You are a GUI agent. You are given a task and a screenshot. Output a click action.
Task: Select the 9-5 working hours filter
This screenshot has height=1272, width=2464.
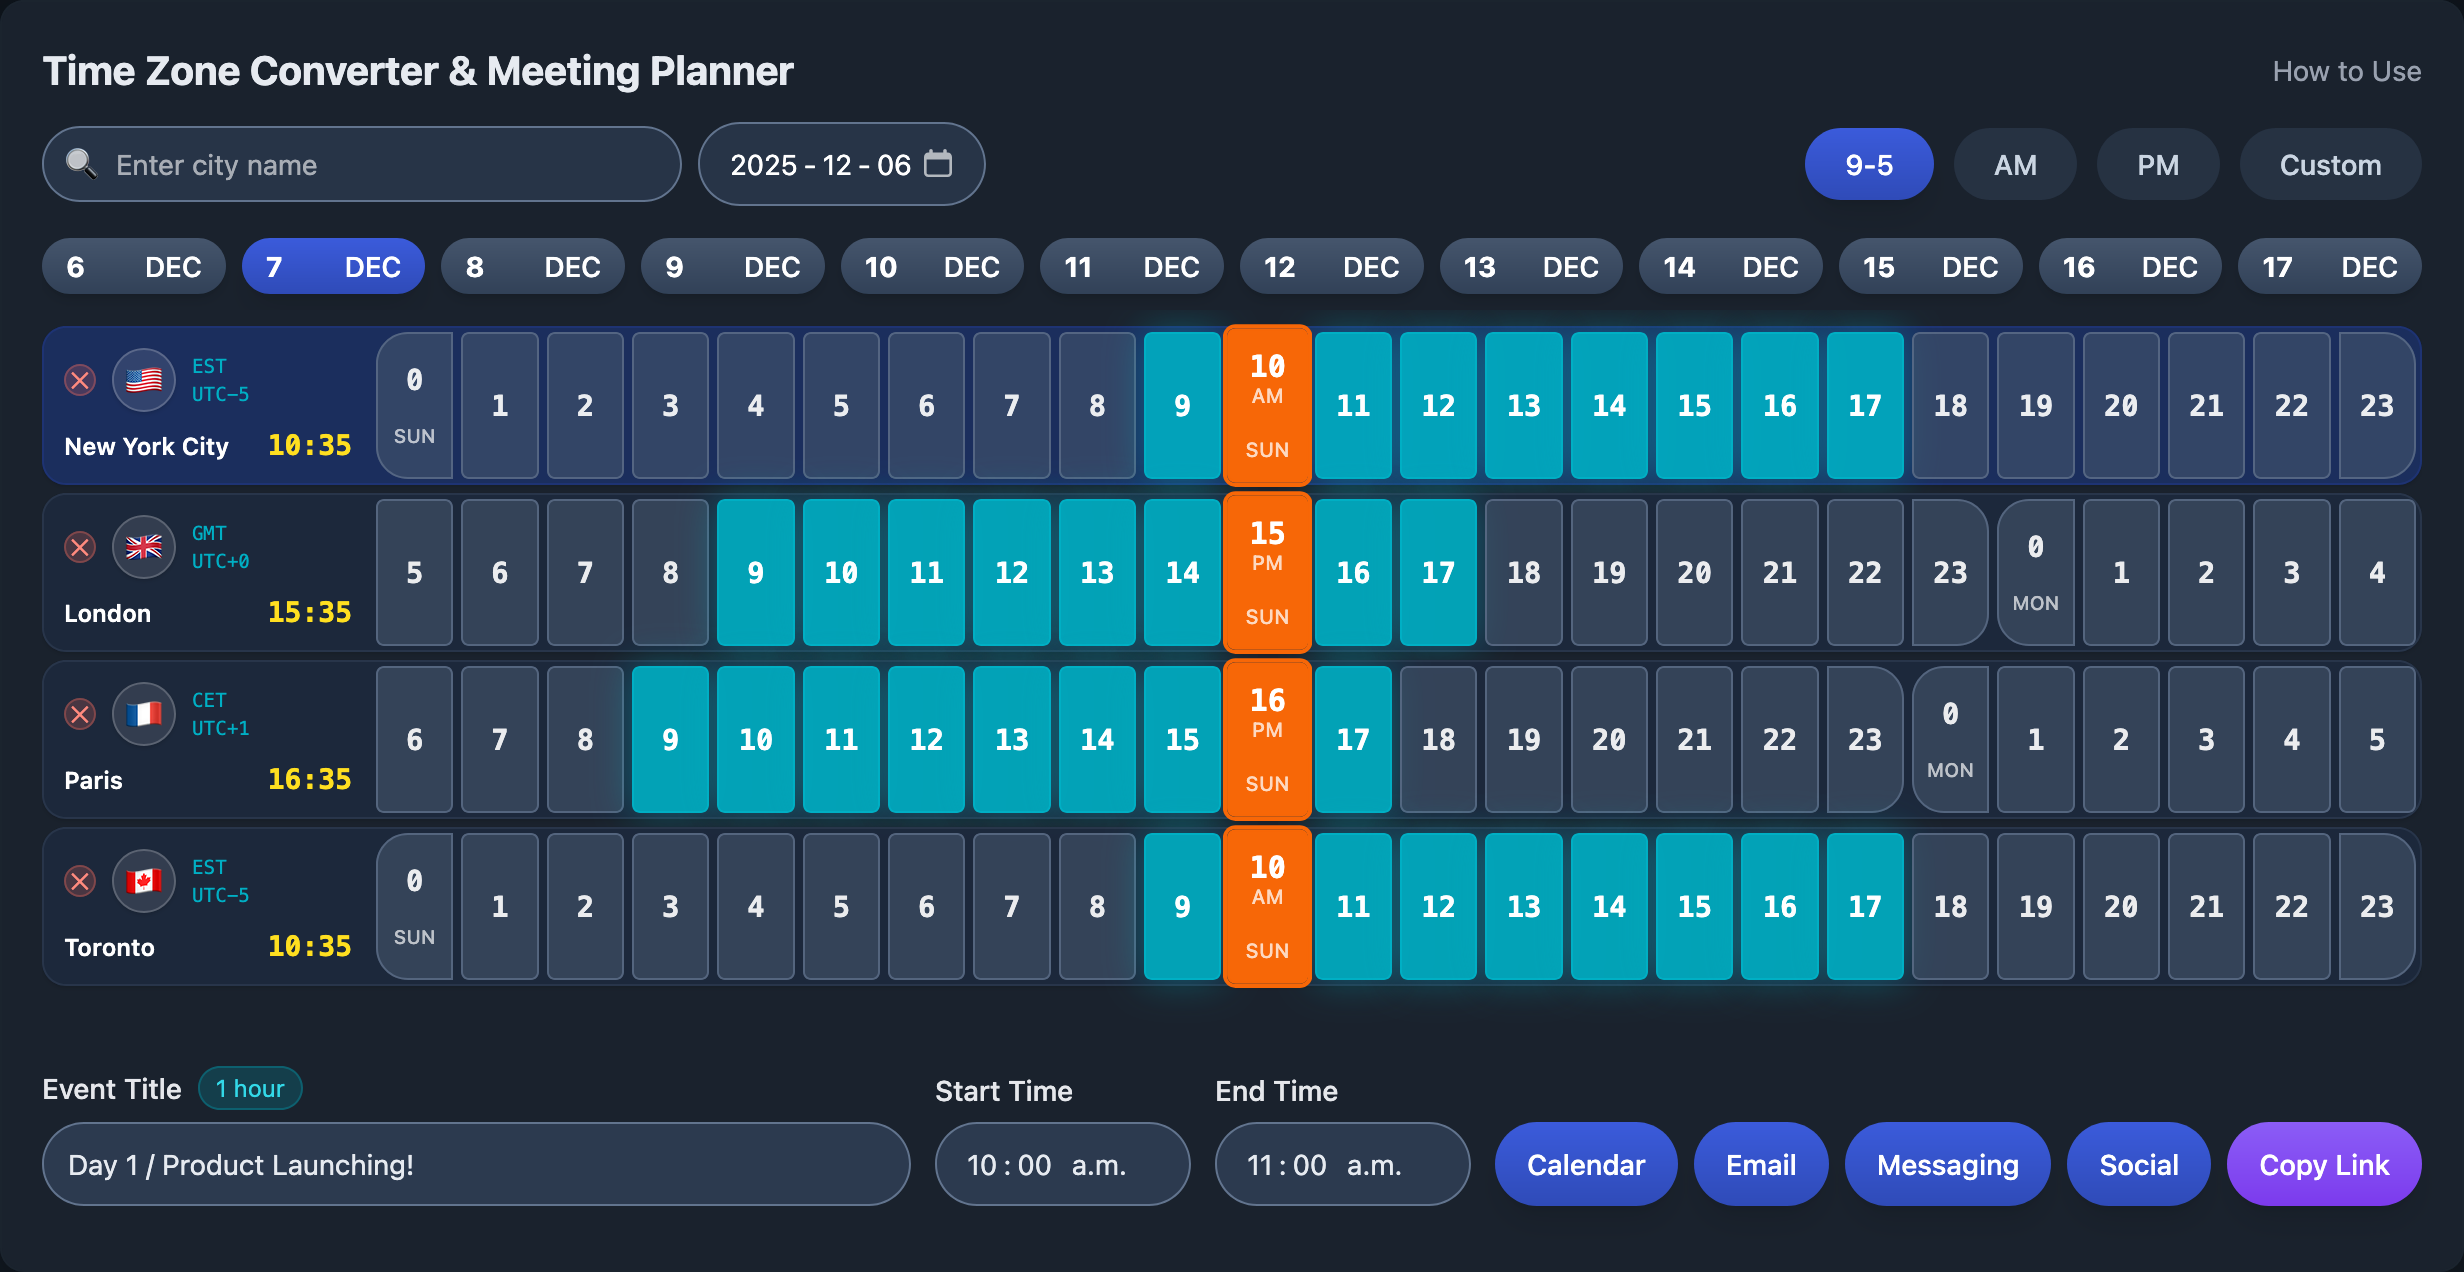pyautogui.click(x=1868, y=165)
